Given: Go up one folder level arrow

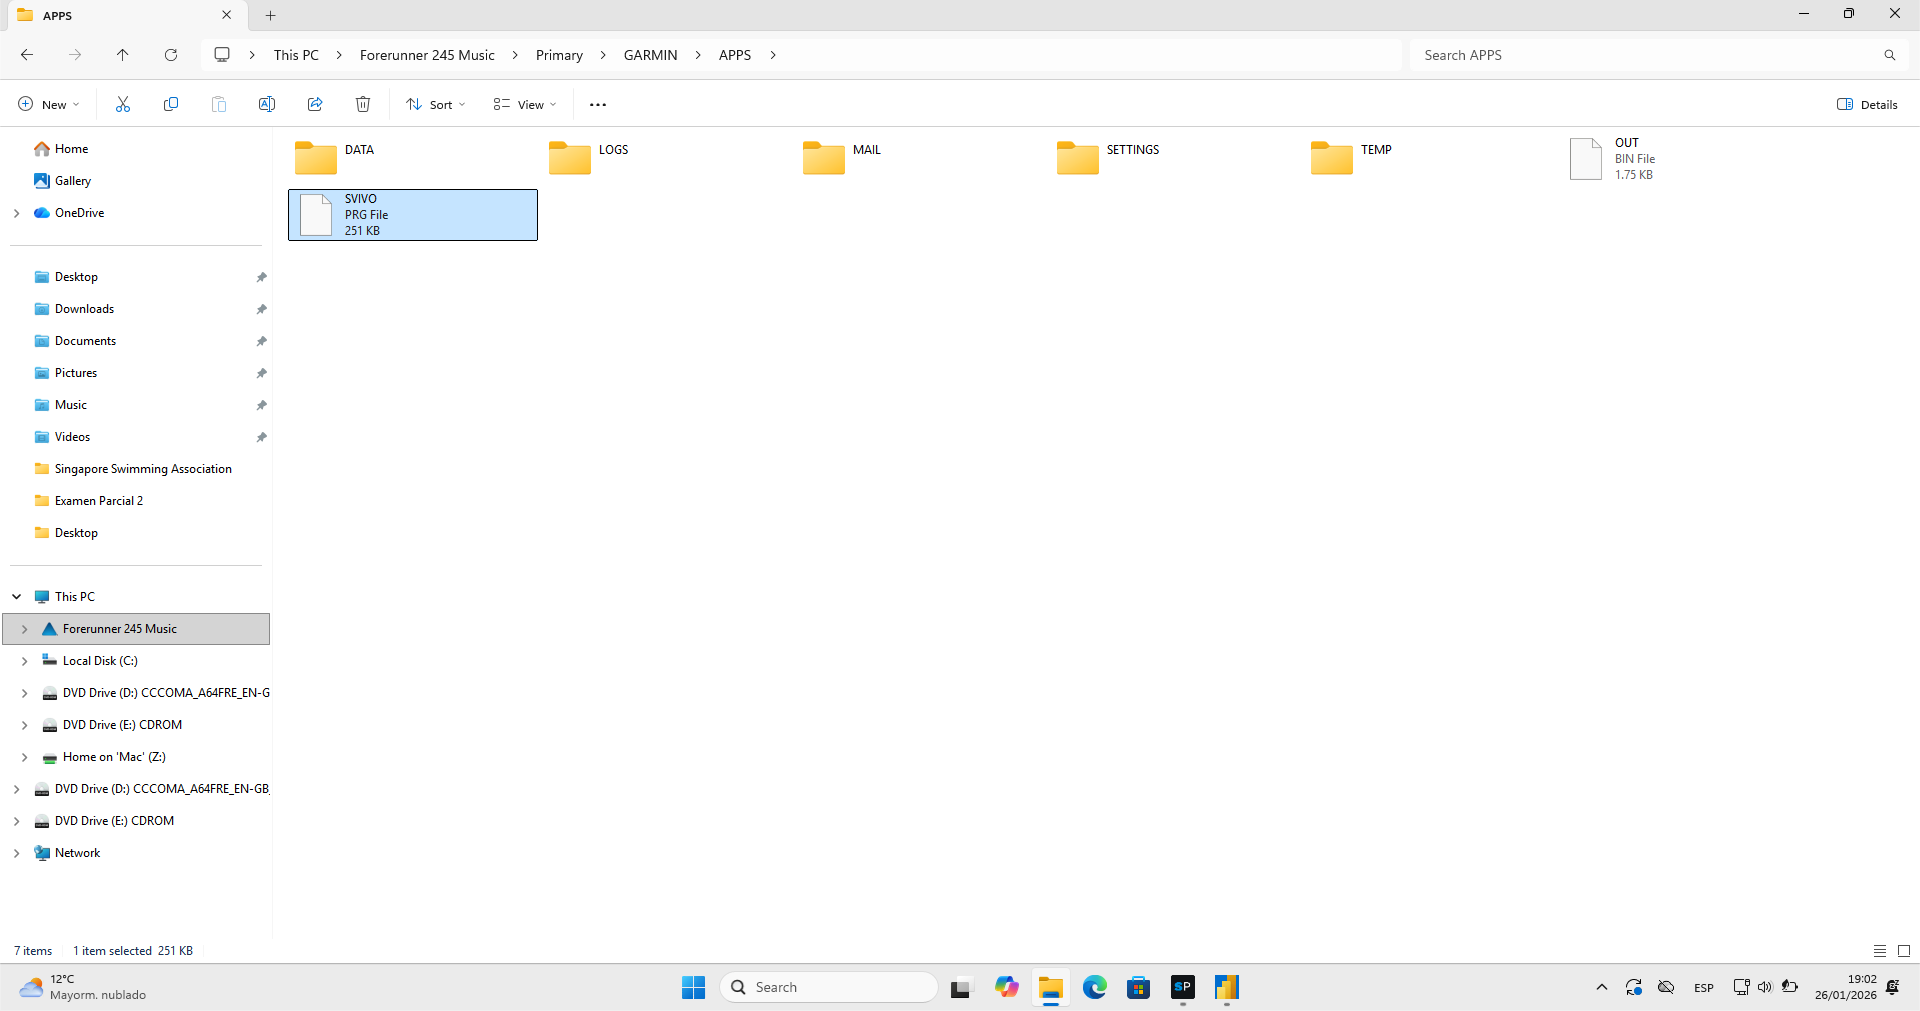Looking at the screenshot, I should [123, 55].
